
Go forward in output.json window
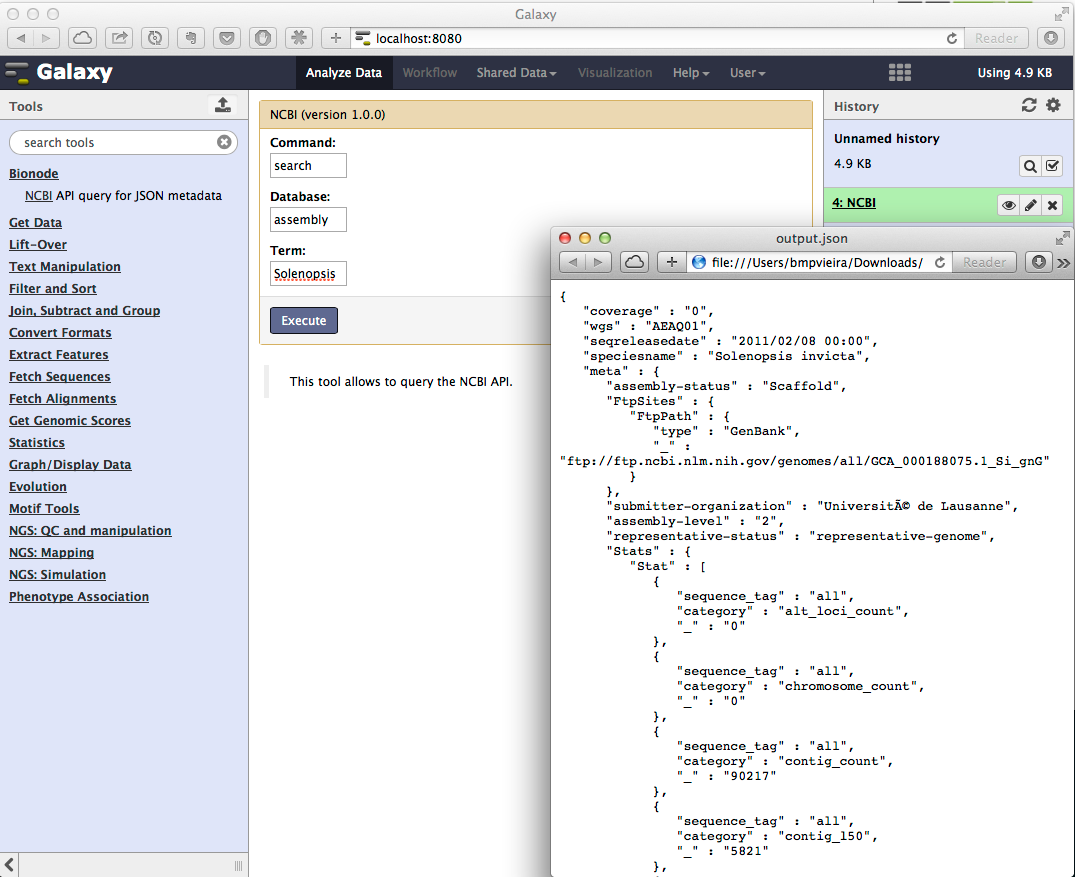[x=598, y=262]
